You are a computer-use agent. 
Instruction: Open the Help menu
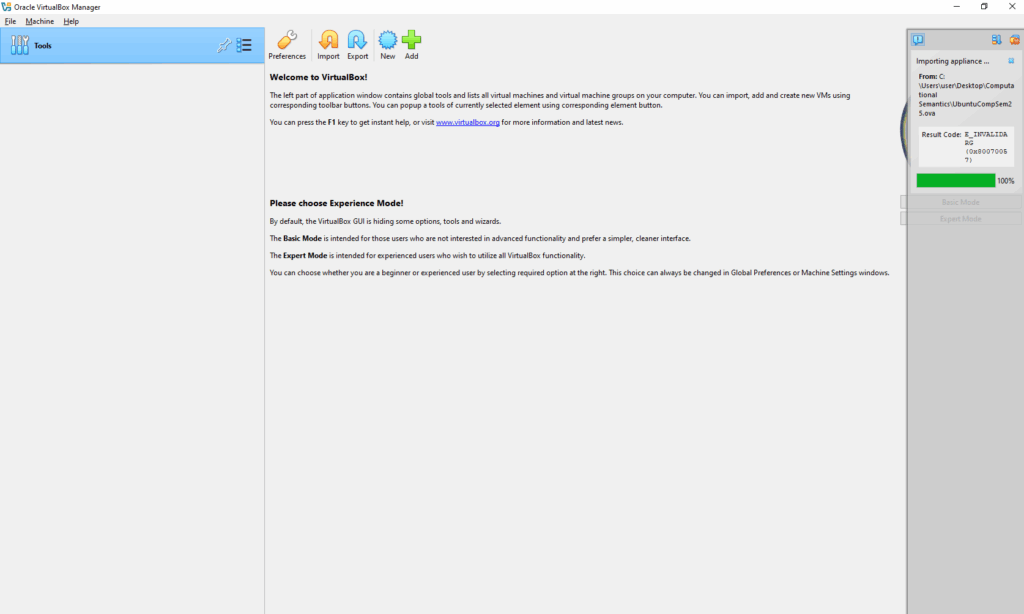tap(71, 21)
